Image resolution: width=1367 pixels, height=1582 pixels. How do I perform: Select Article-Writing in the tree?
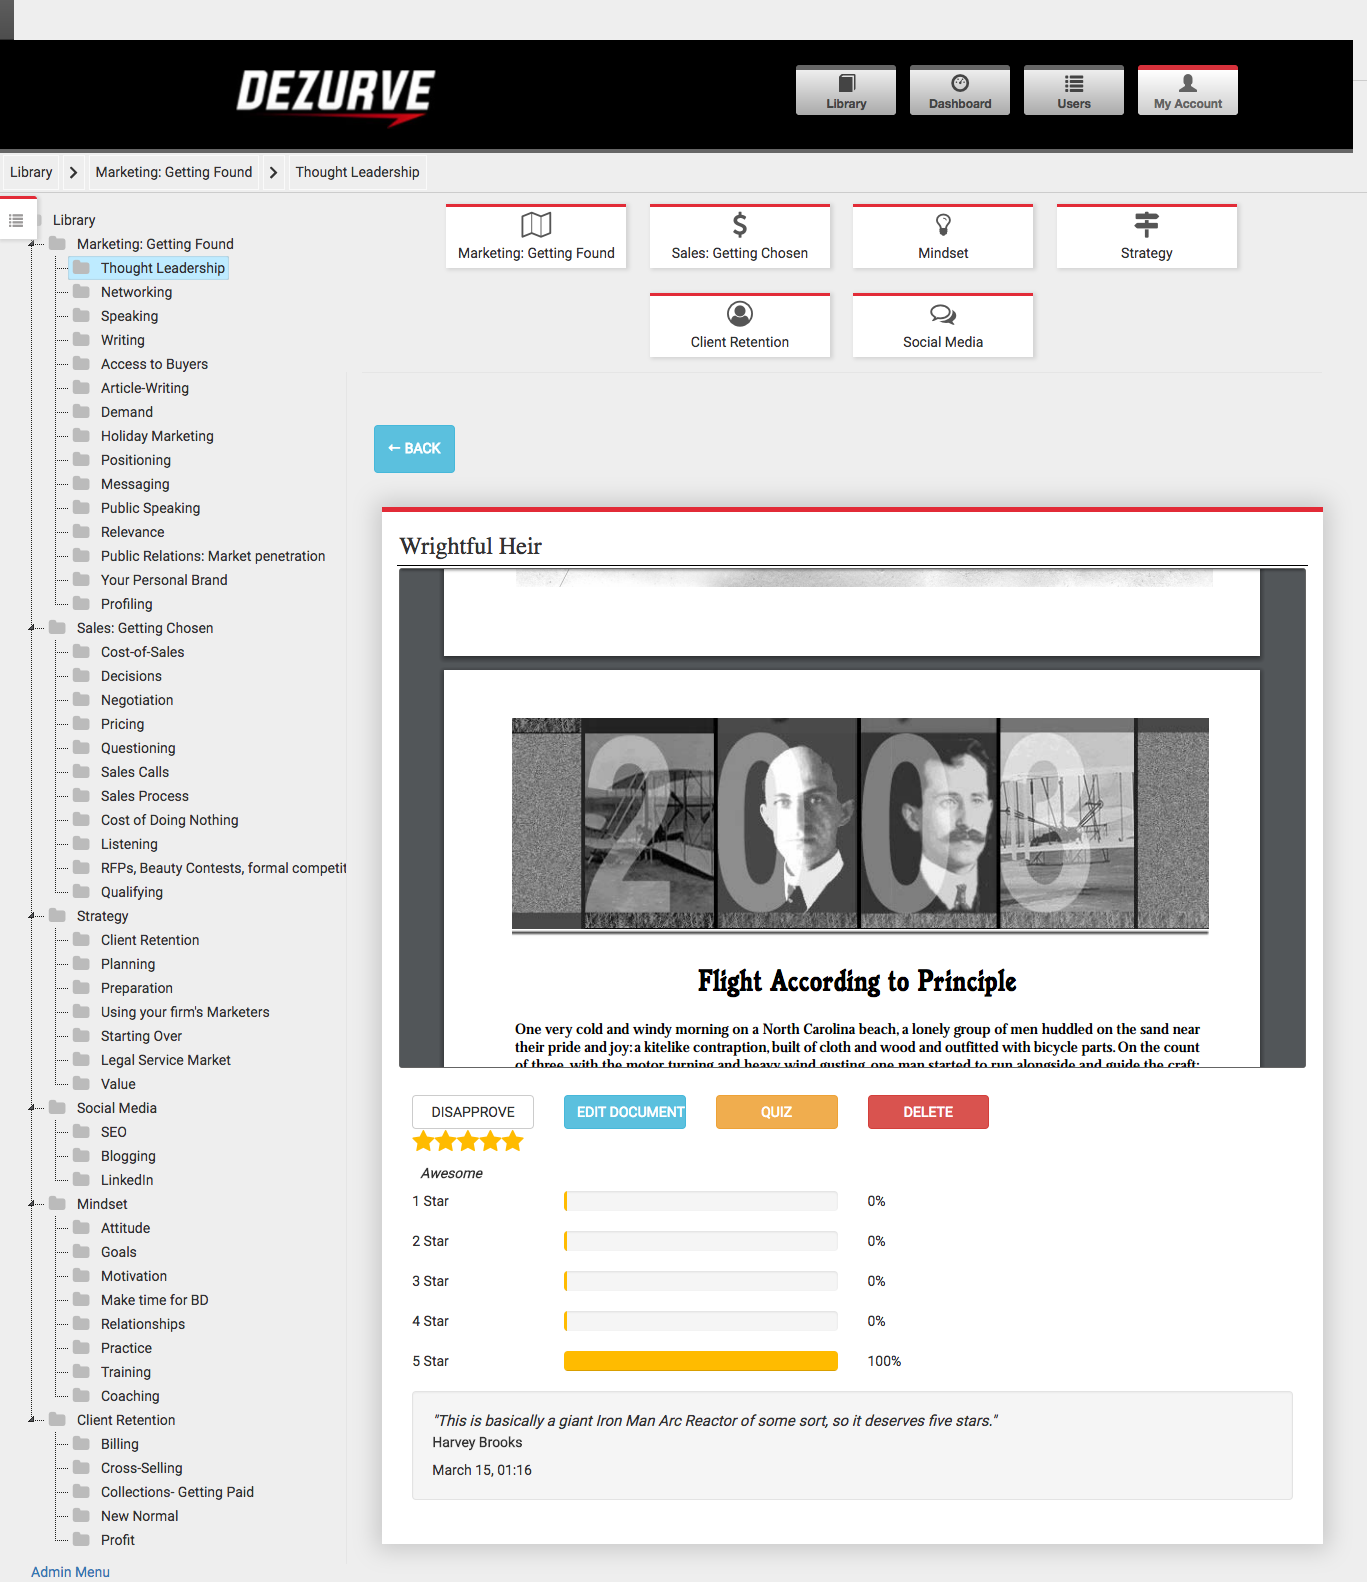[145, 388]
